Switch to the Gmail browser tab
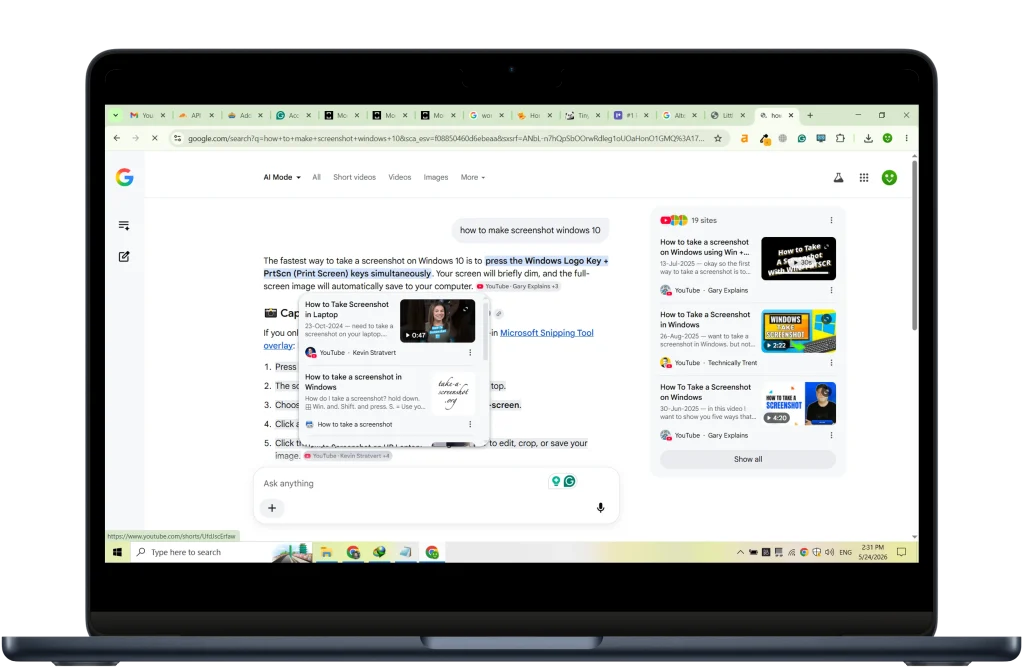 [142, 116]
